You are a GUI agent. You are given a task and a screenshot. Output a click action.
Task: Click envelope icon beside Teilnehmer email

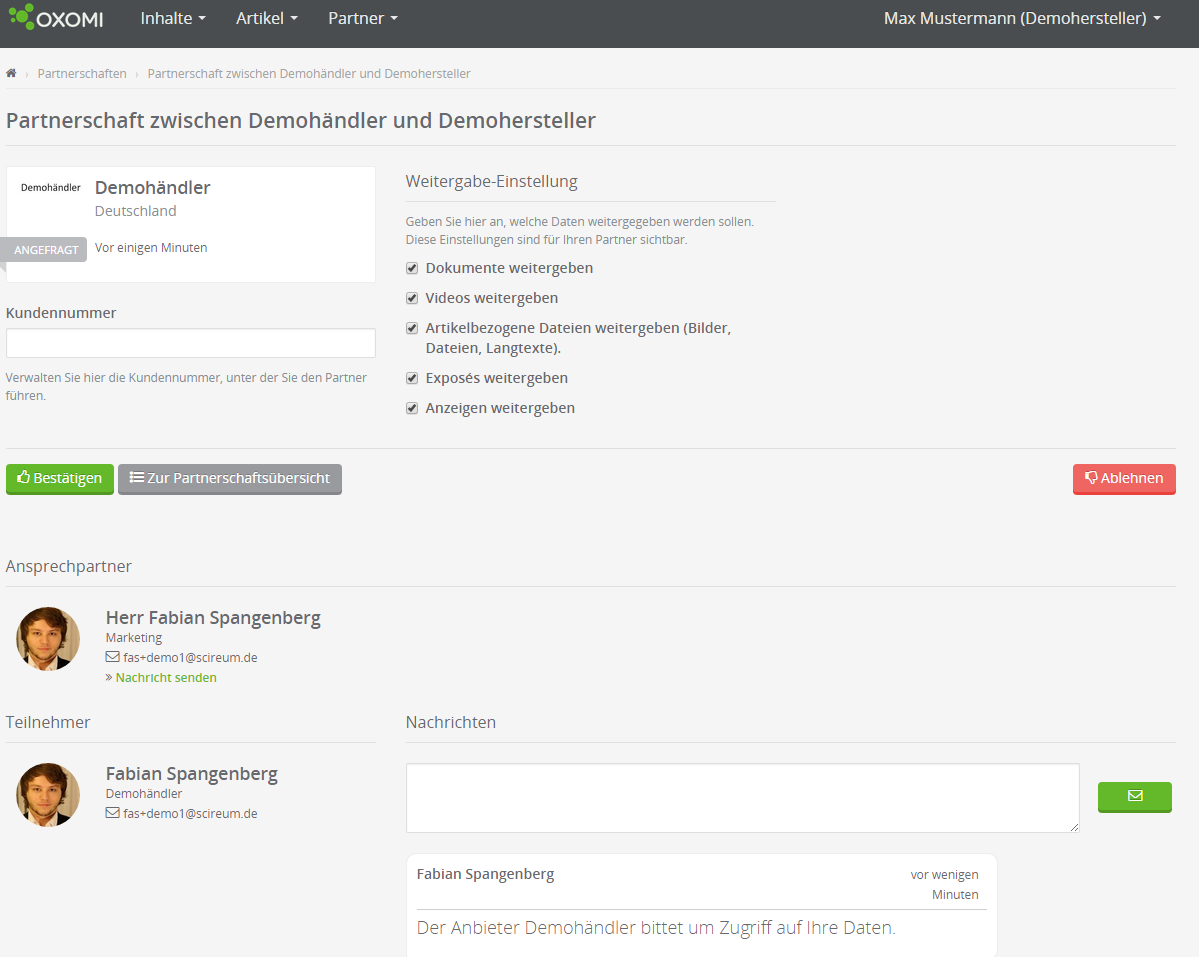pos(112,814)
